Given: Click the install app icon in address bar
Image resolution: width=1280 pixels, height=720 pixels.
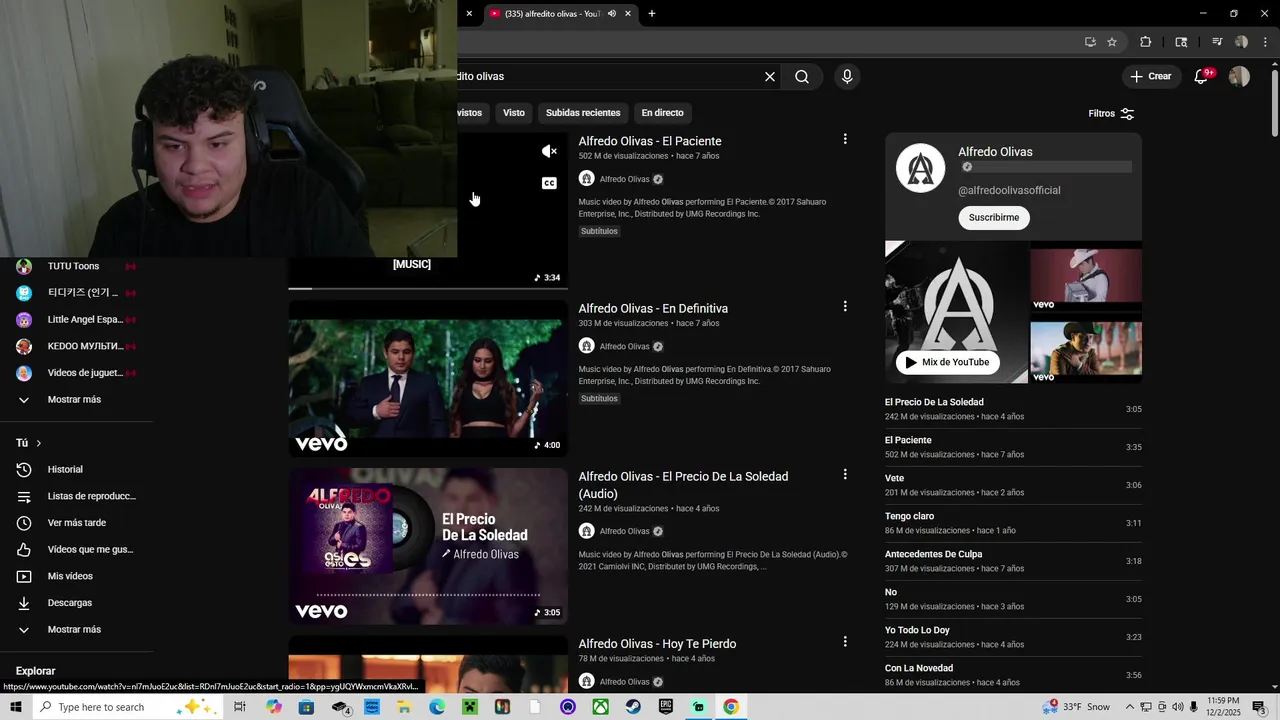Looking at the screenshot, I should pos(1090,42).
